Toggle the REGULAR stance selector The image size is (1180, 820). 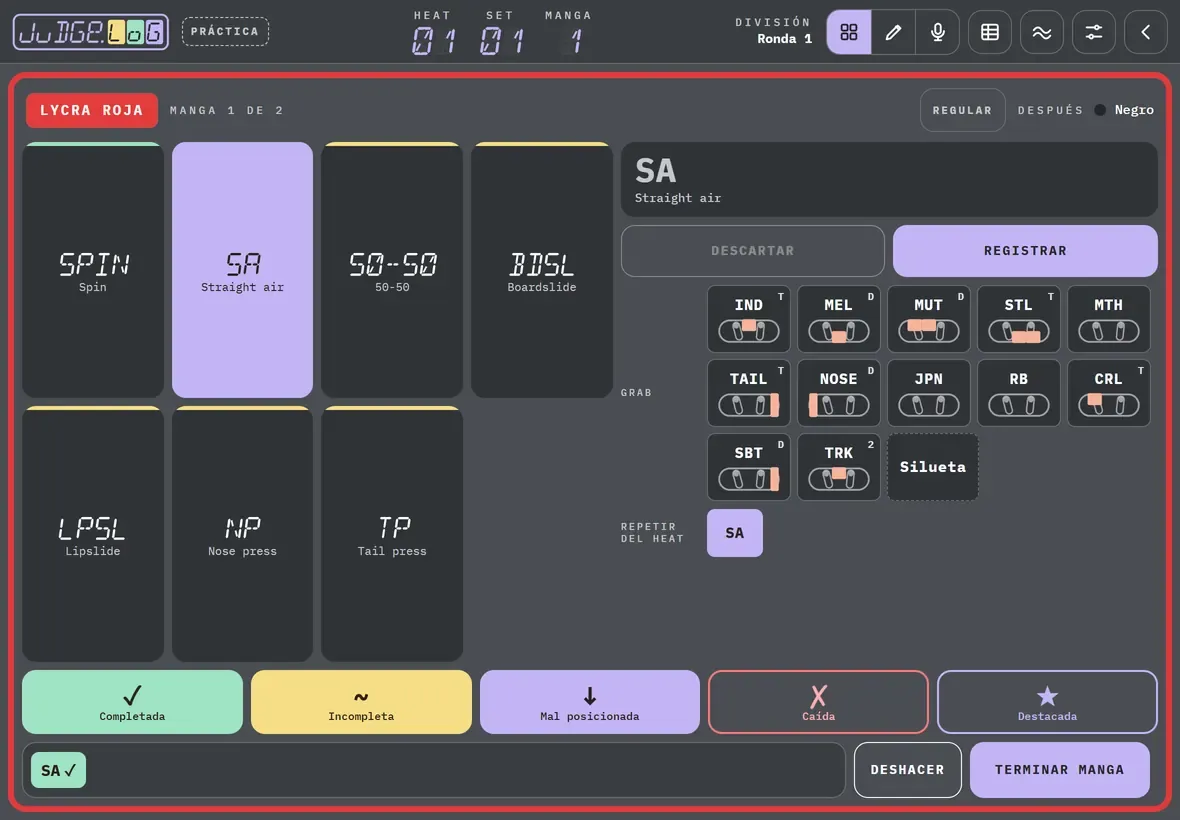click(963, 110)
